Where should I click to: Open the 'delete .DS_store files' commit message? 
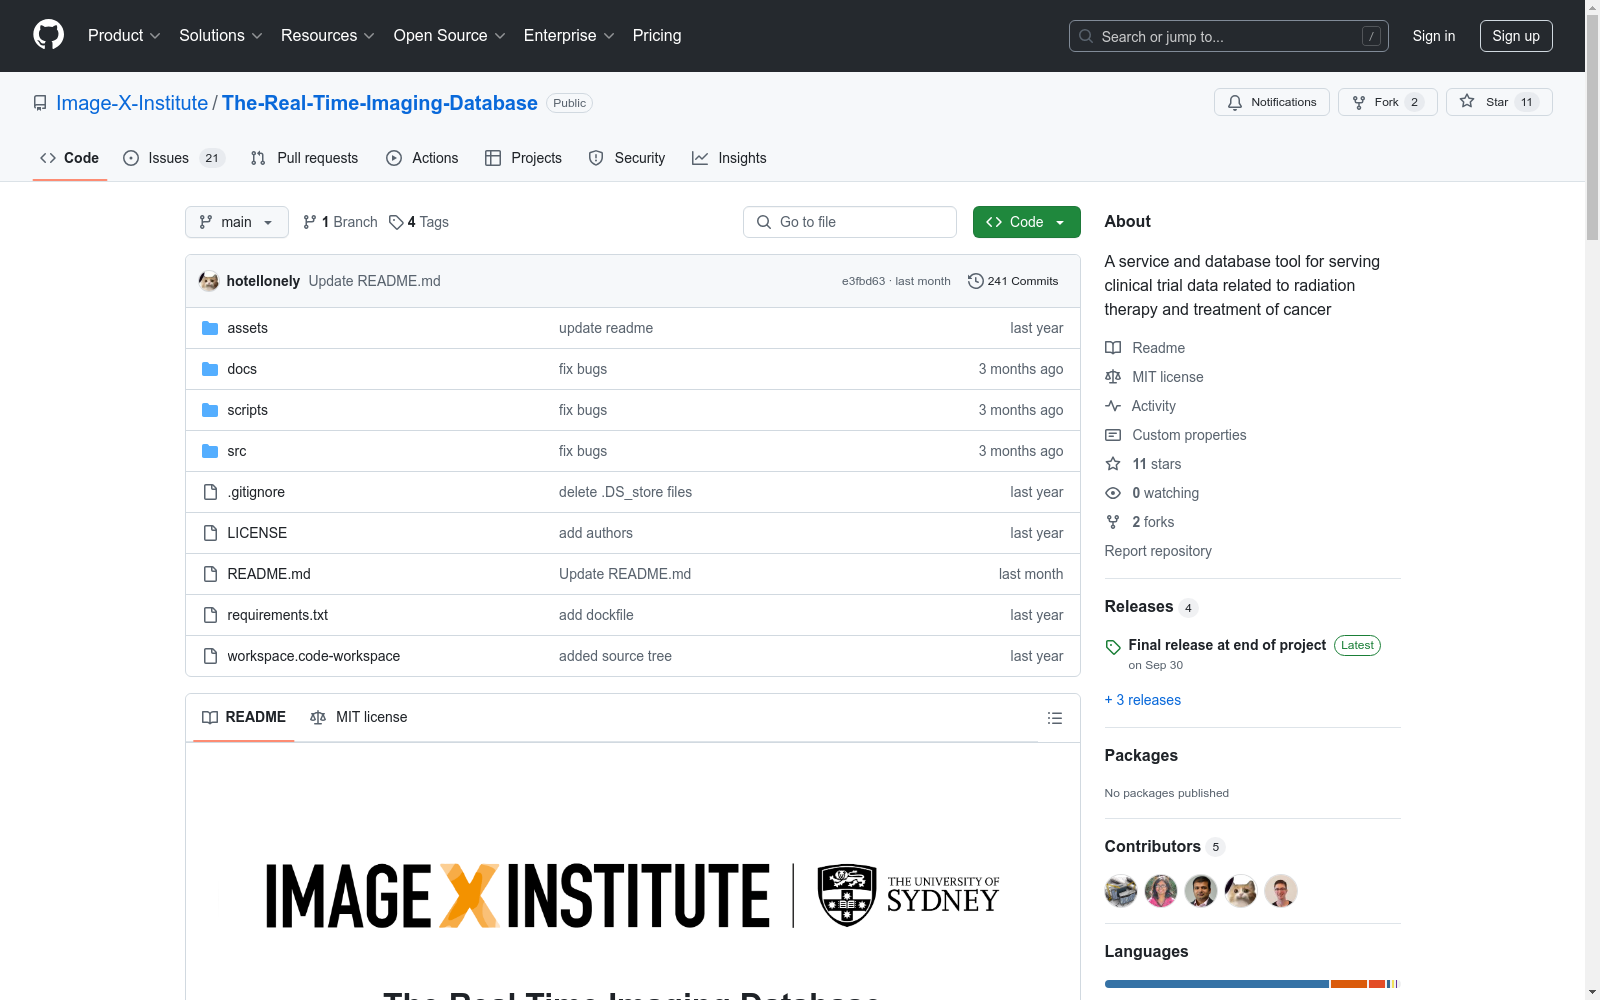point(625,492)
